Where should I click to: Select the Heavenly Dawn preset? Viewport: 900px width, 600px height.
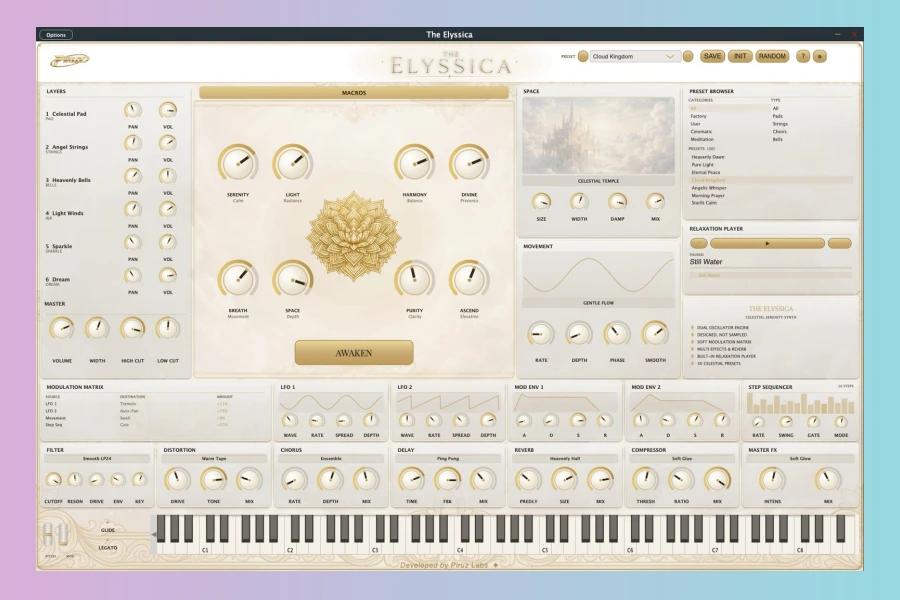click(708, 157)
